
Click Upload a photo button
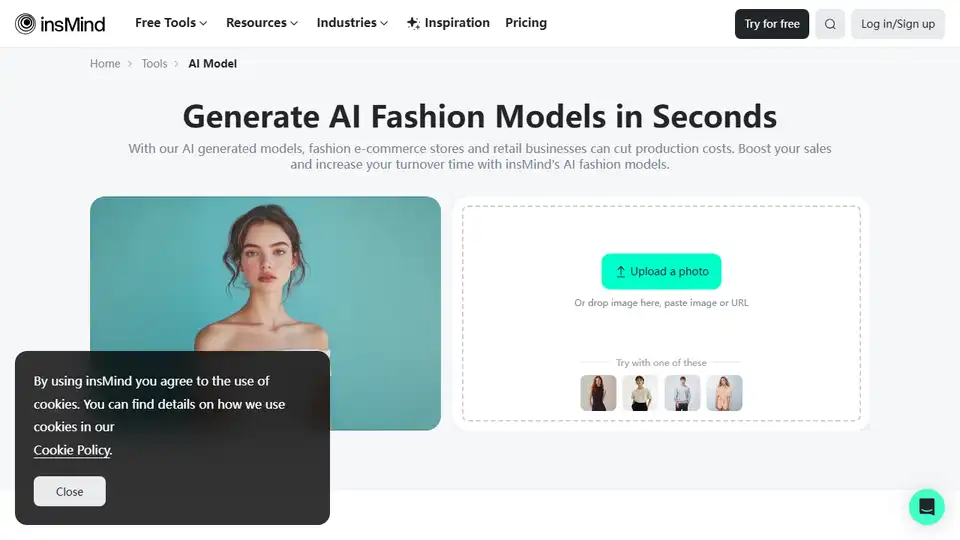pos(661,271)
